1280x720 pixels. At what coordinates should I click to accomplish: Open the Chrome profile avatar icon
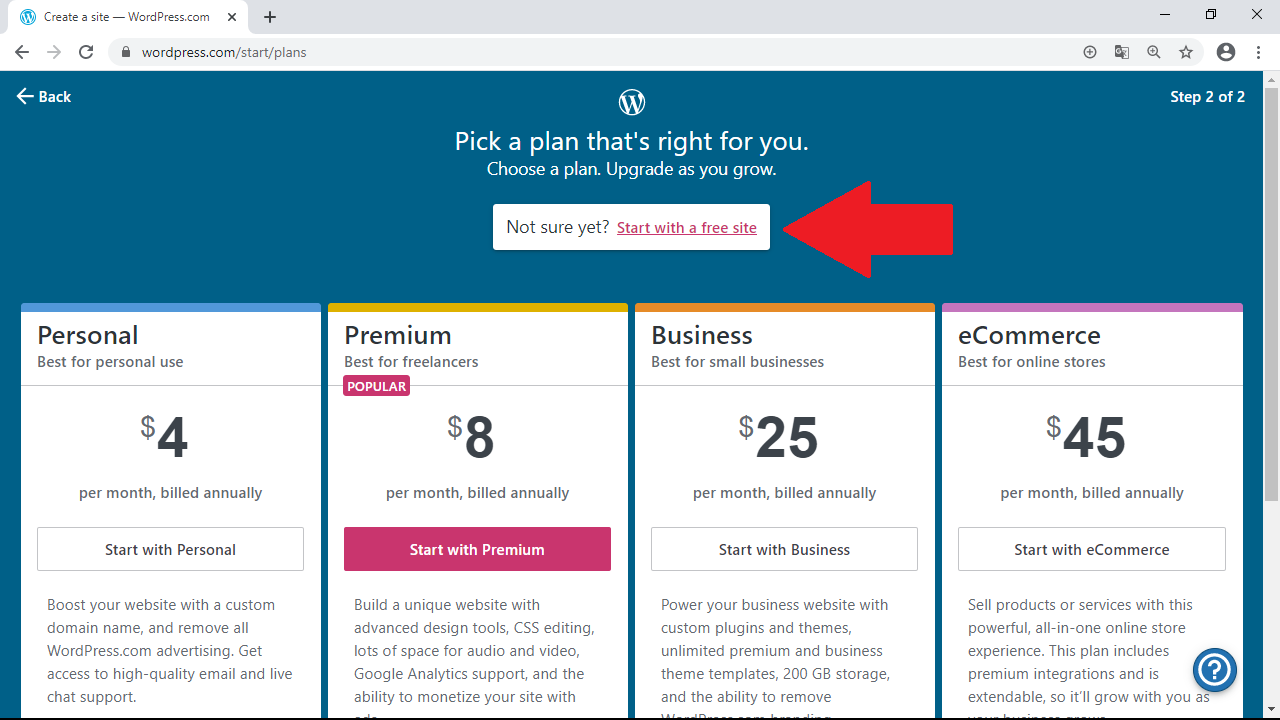click(1226, 52)
